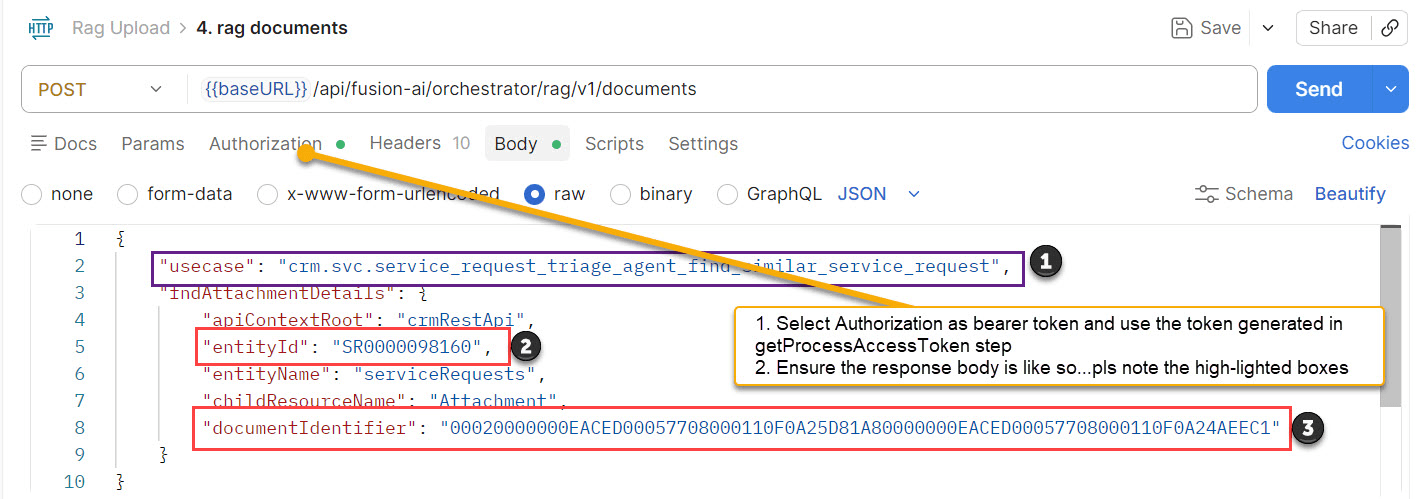Select the binary body option
This screenshot has width=1418, height=499.
coord(620,194)
